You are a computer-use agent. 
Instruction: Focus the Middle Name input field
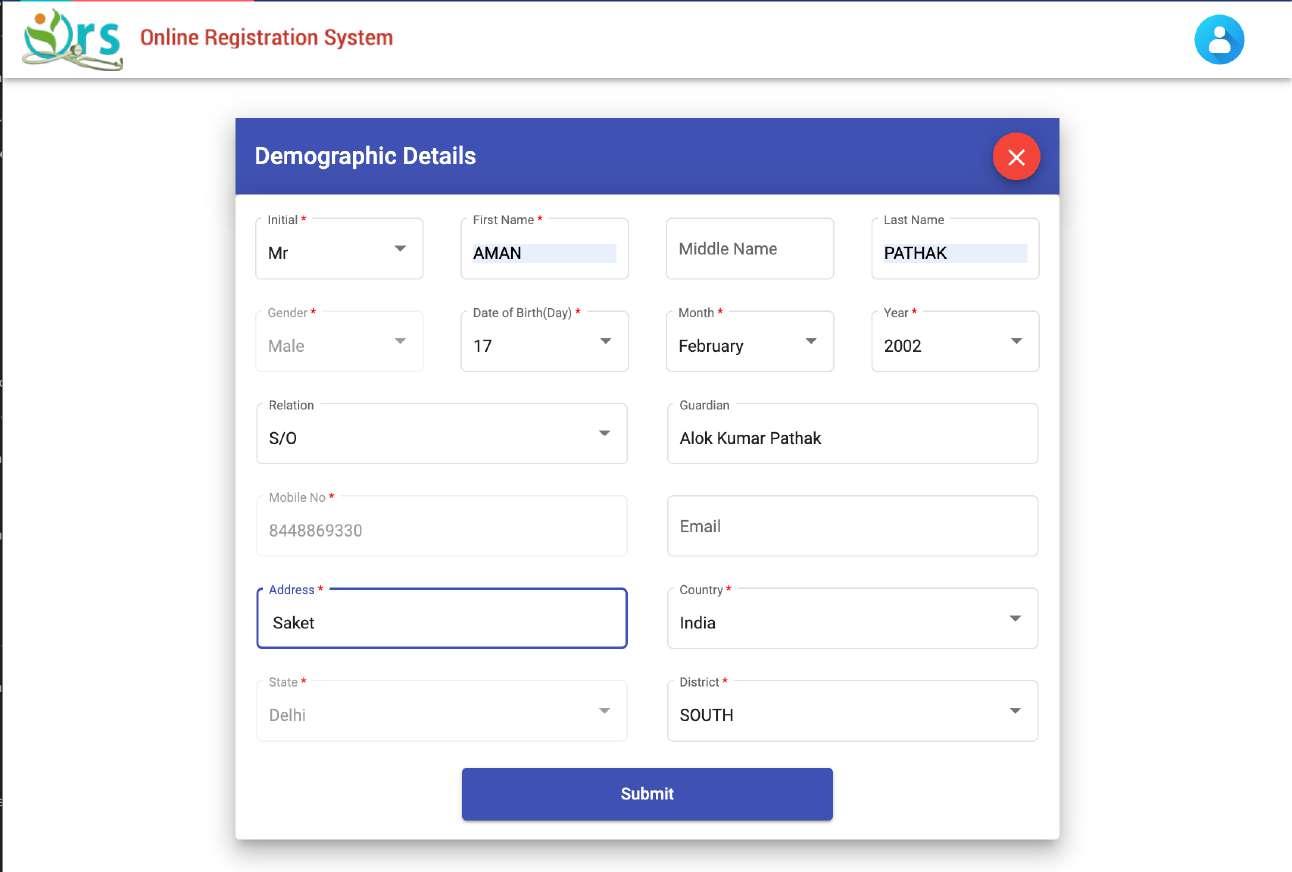pyautogui.click(x=749, y=249)
